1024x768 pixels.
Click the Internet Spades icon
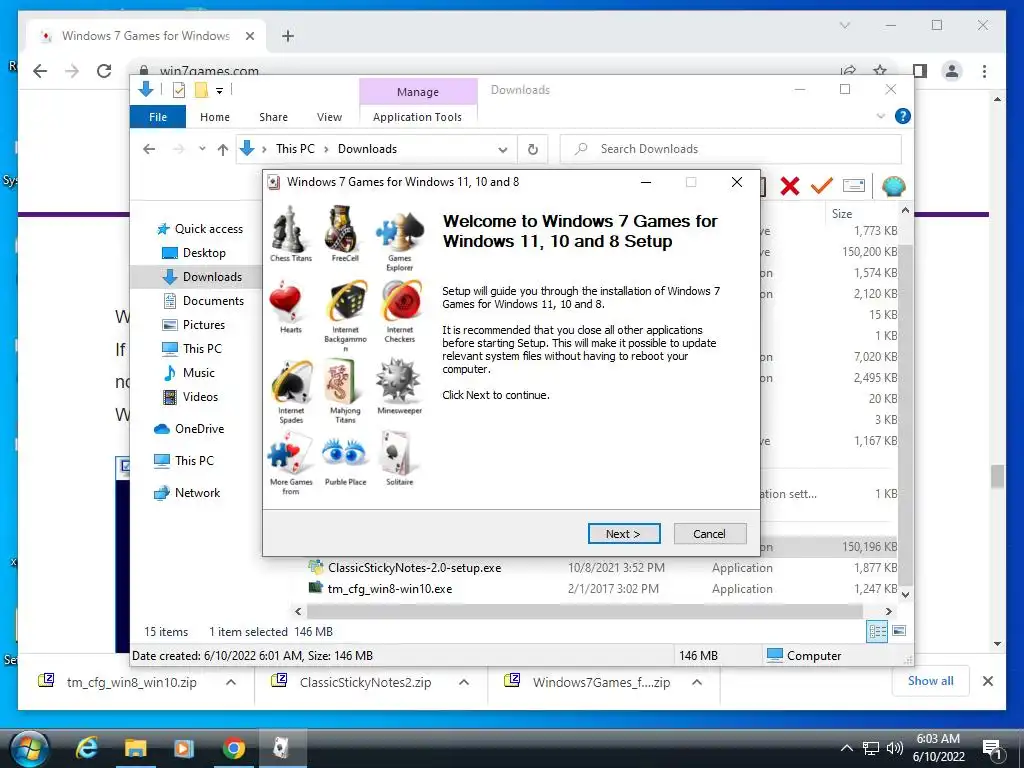point(291,382)
